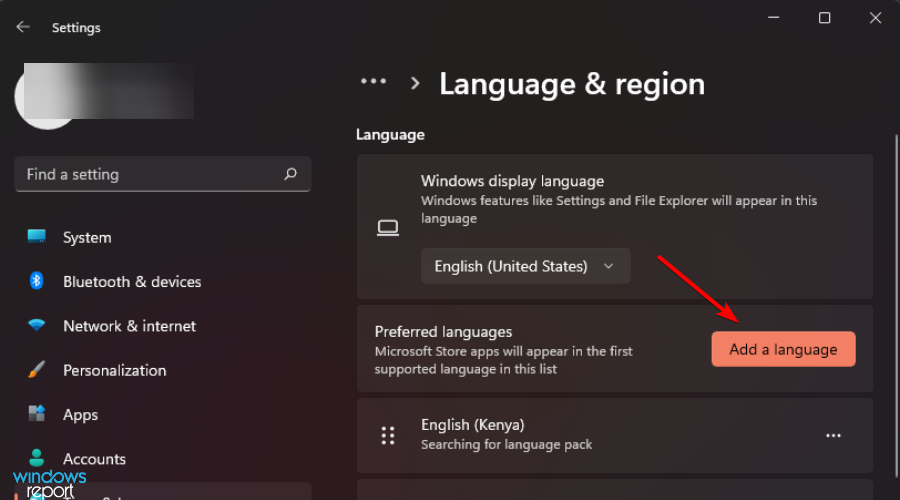Expand the breadcrumb ellipsis before Language & region
The height and width of the screenshot is (500, 900).
click(x=373, y=83)
